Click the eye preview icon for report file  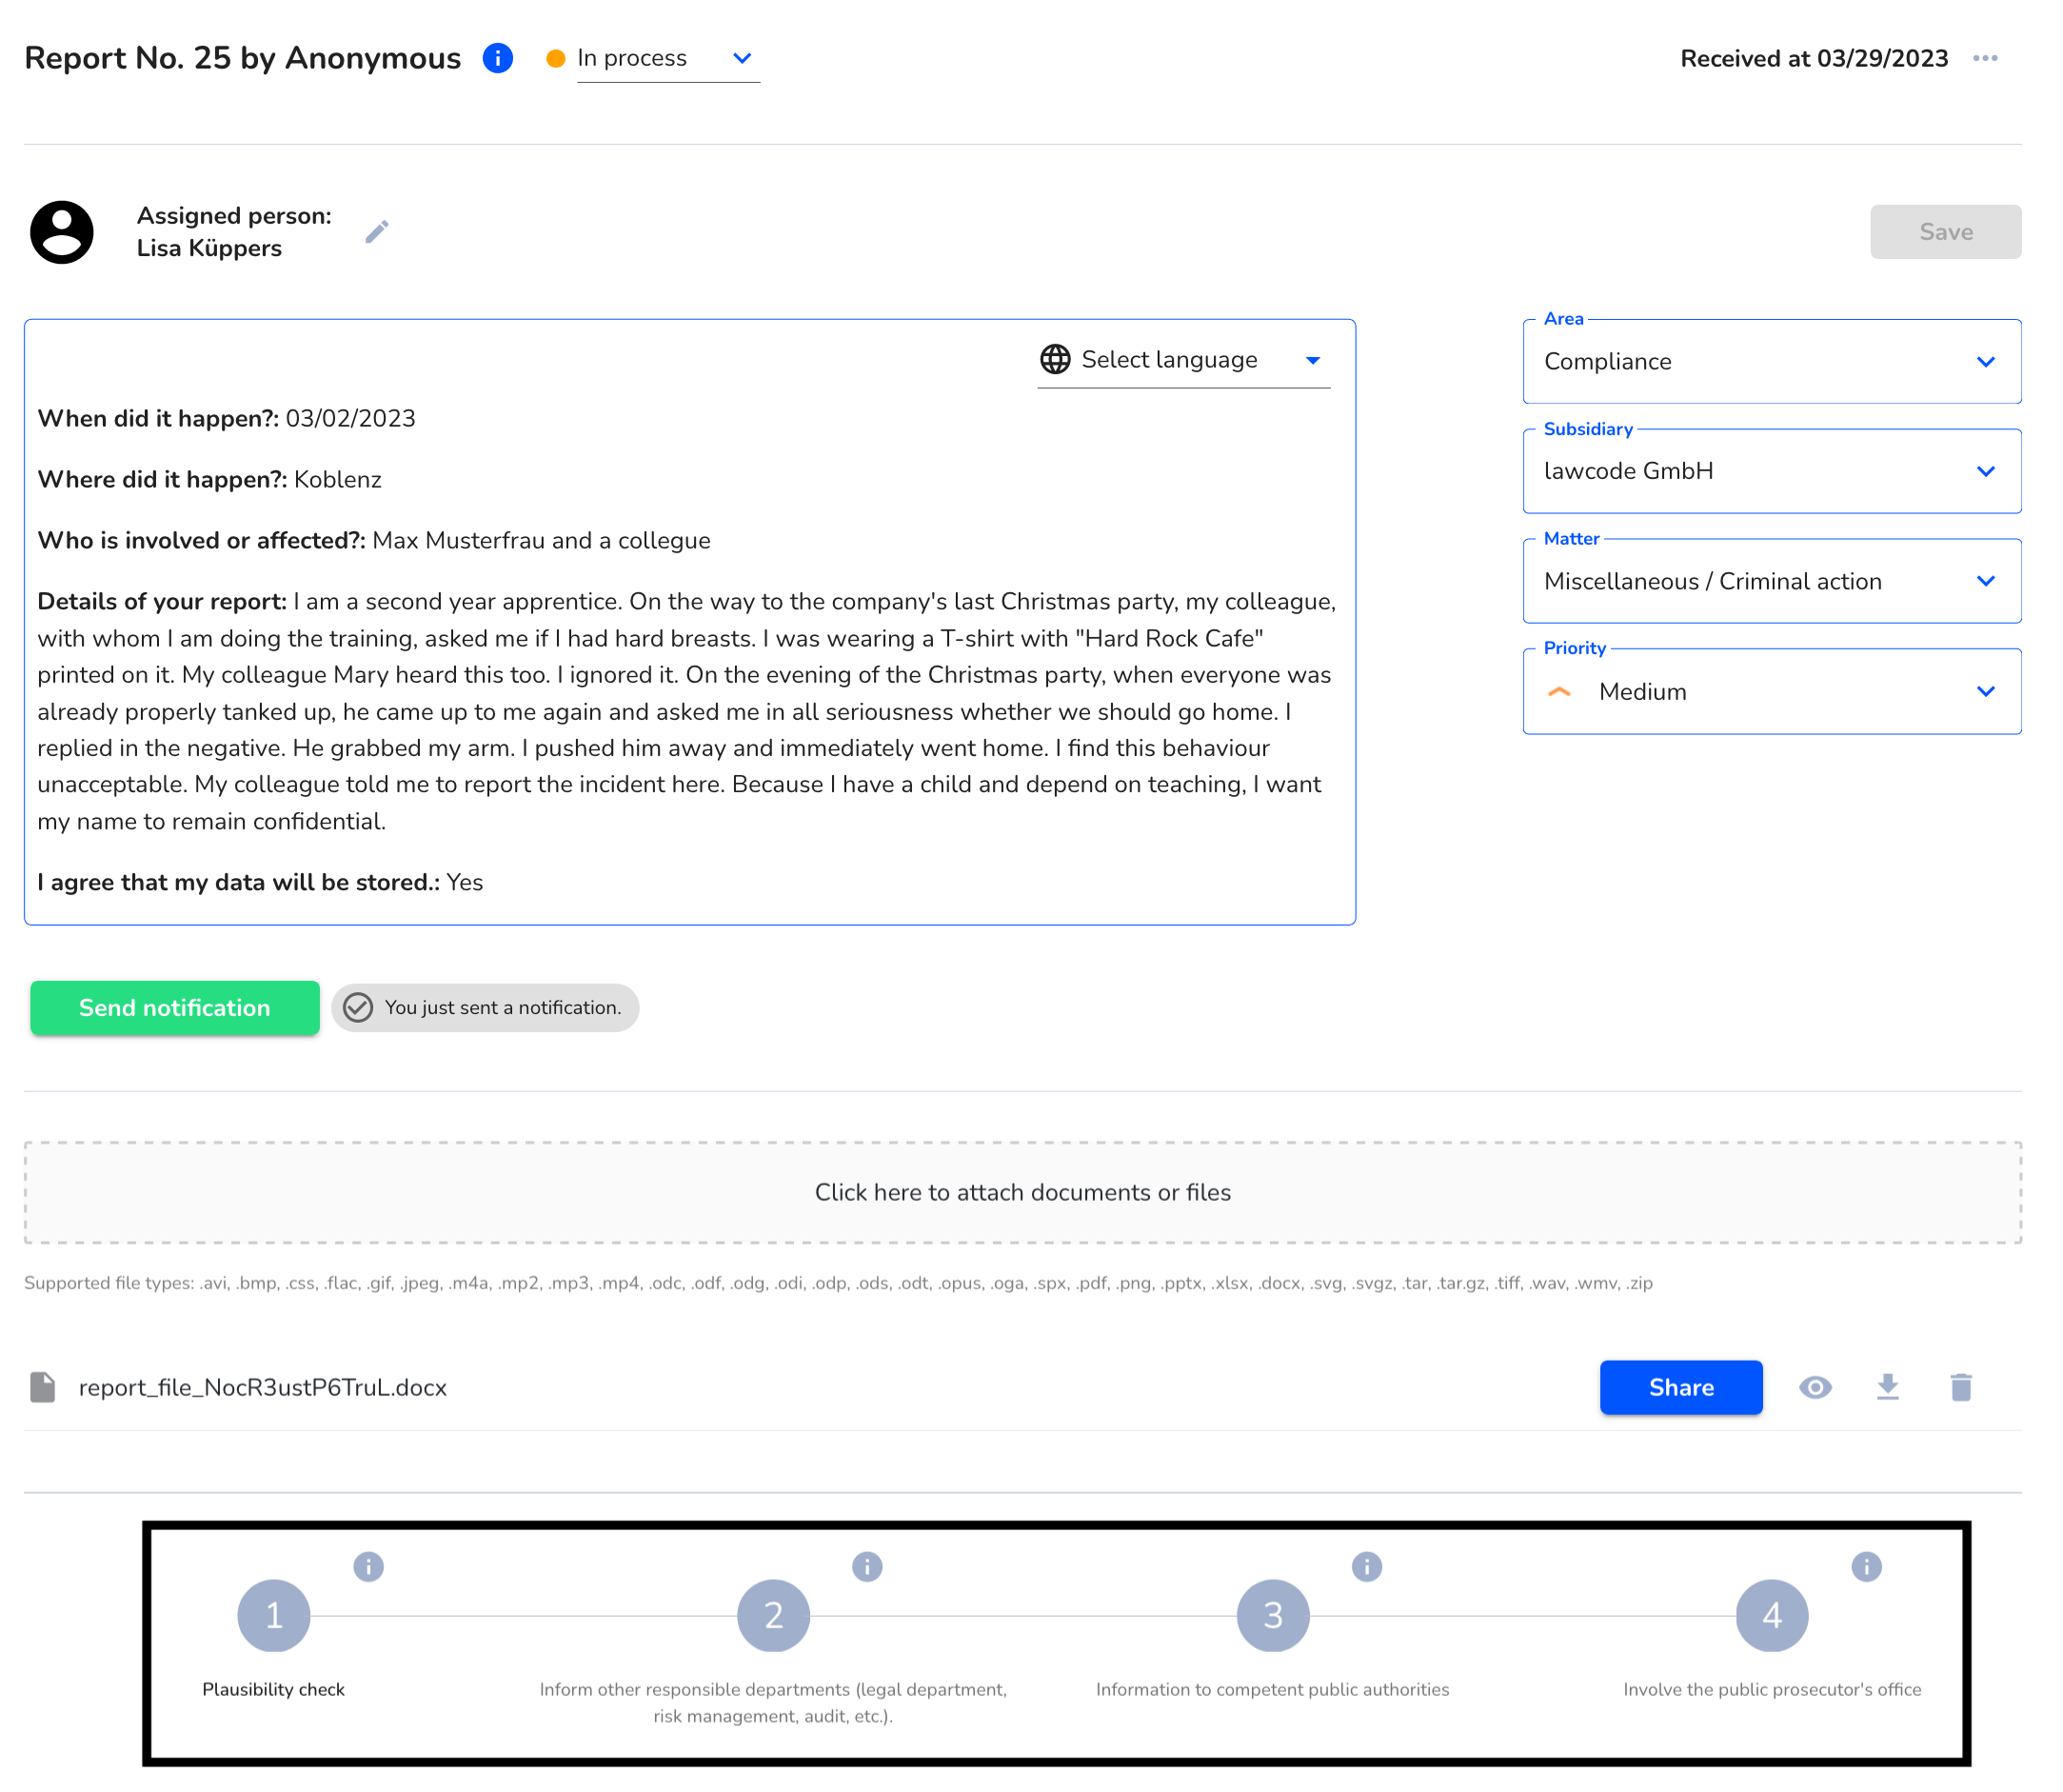click(1815, 1386)
